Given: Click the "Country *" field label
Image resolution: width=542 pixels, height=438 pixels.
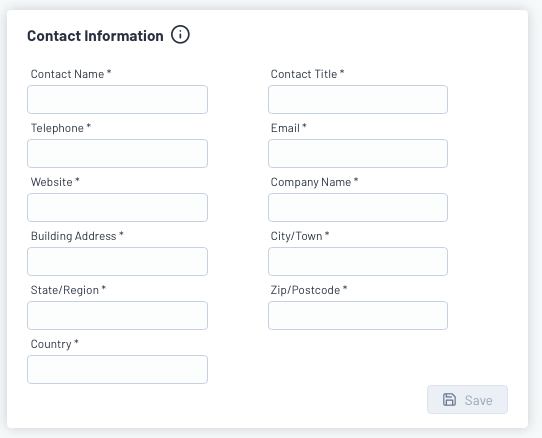Looking at the screenshot, I should pyautogui.click(x=55, y=344).
